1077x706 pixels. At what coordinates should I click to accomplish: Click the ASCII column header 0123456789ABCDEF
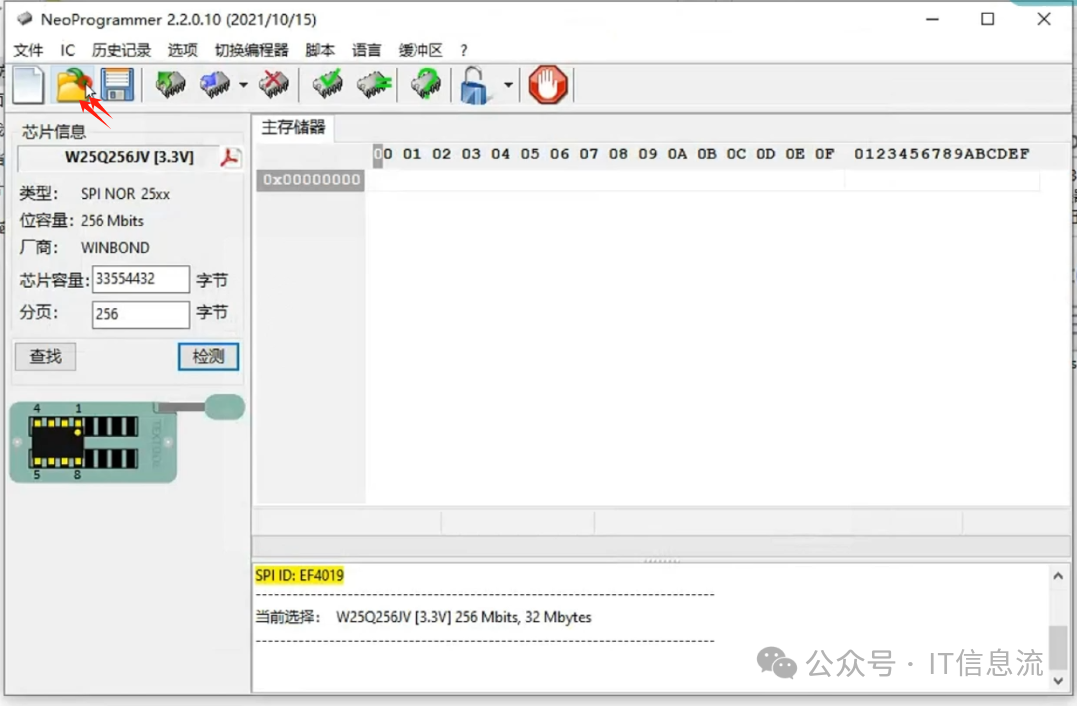tap(942, 154)
